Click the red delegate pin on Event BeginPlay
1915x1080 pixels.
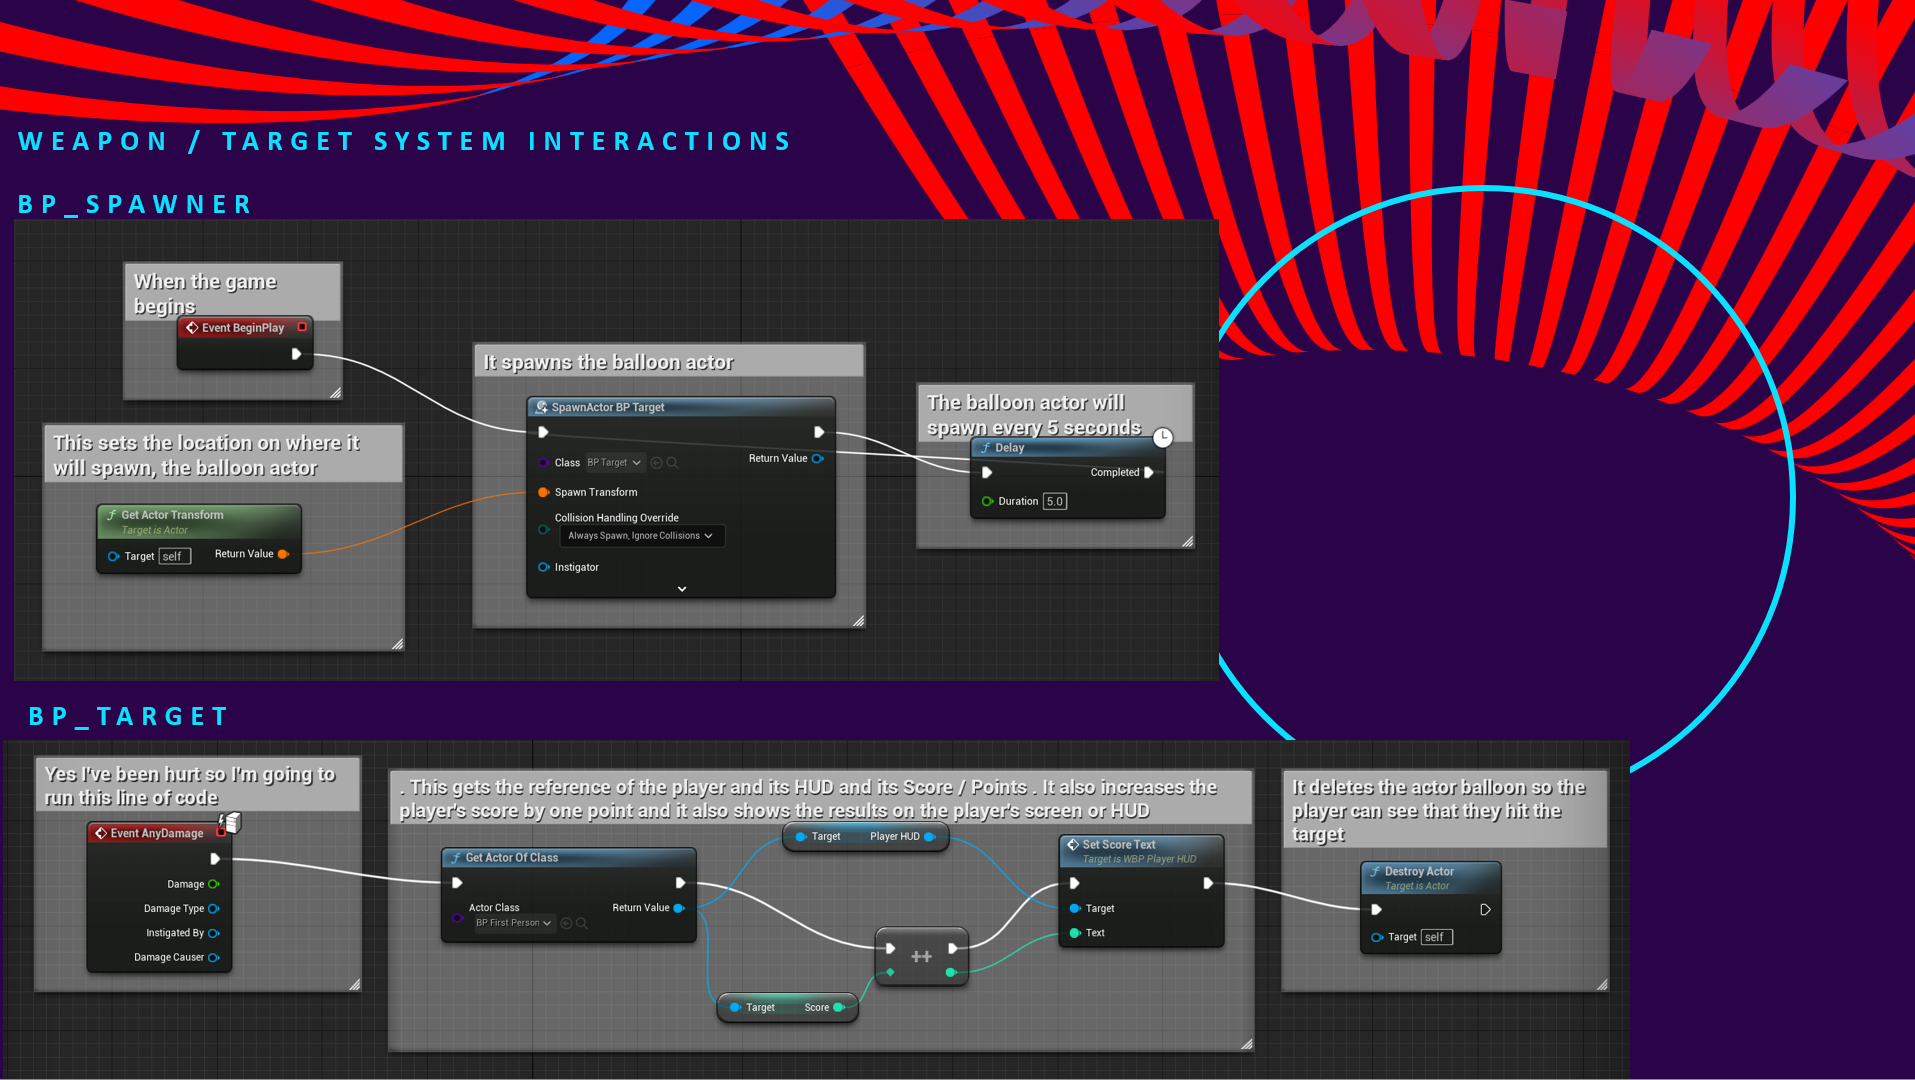pyautogui.click(x=302, y=327)
